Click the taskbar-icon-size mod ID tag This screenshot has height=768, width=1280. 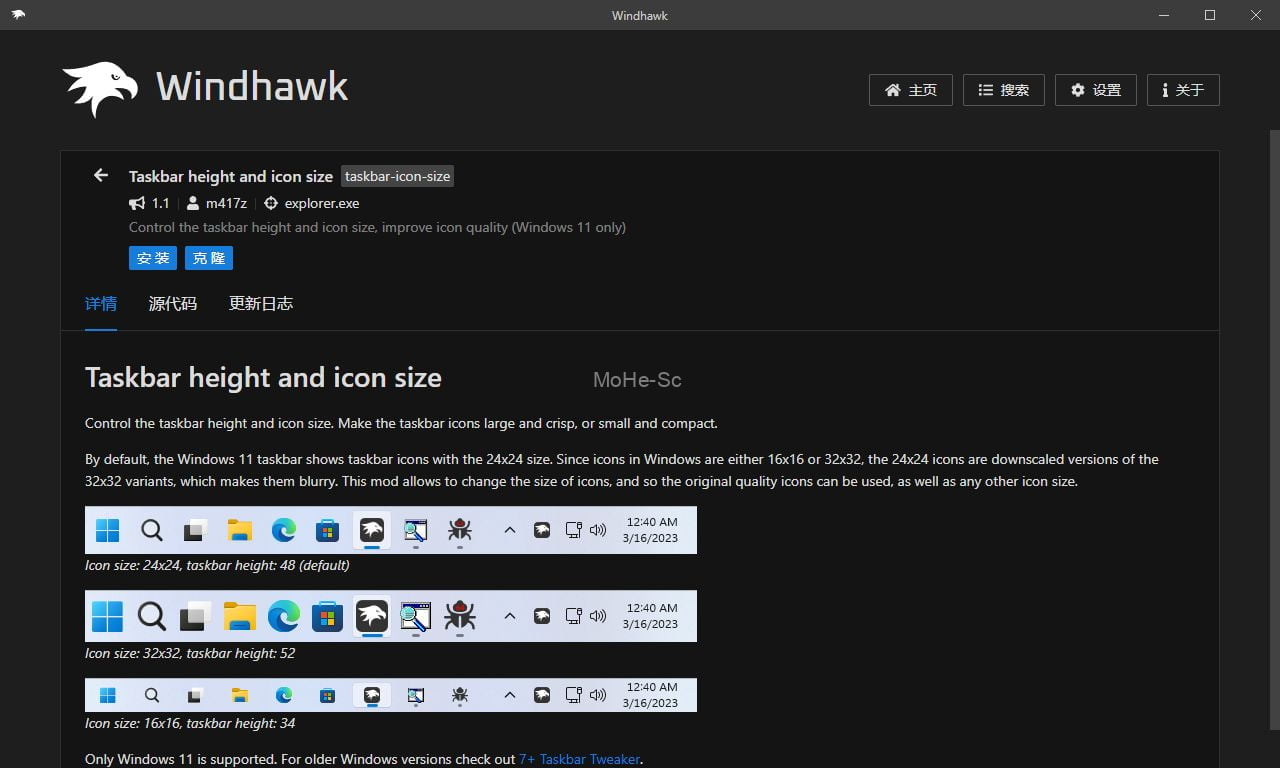click(x=397, y=177)
